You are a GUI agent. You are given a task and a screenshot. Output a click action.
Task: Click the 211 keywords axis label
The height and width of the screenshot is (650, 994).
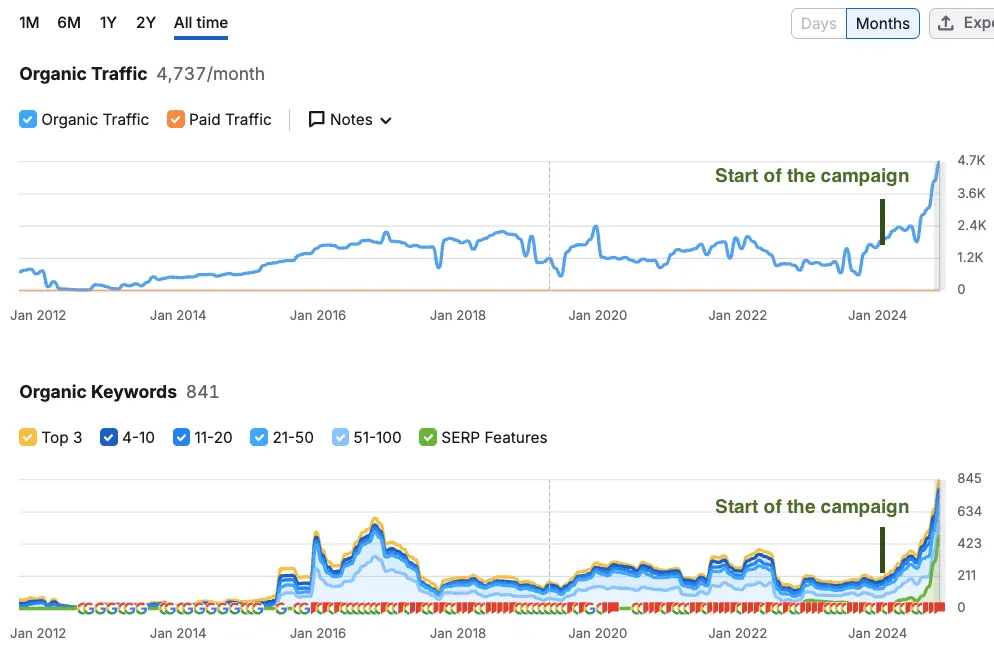point(967,575)
